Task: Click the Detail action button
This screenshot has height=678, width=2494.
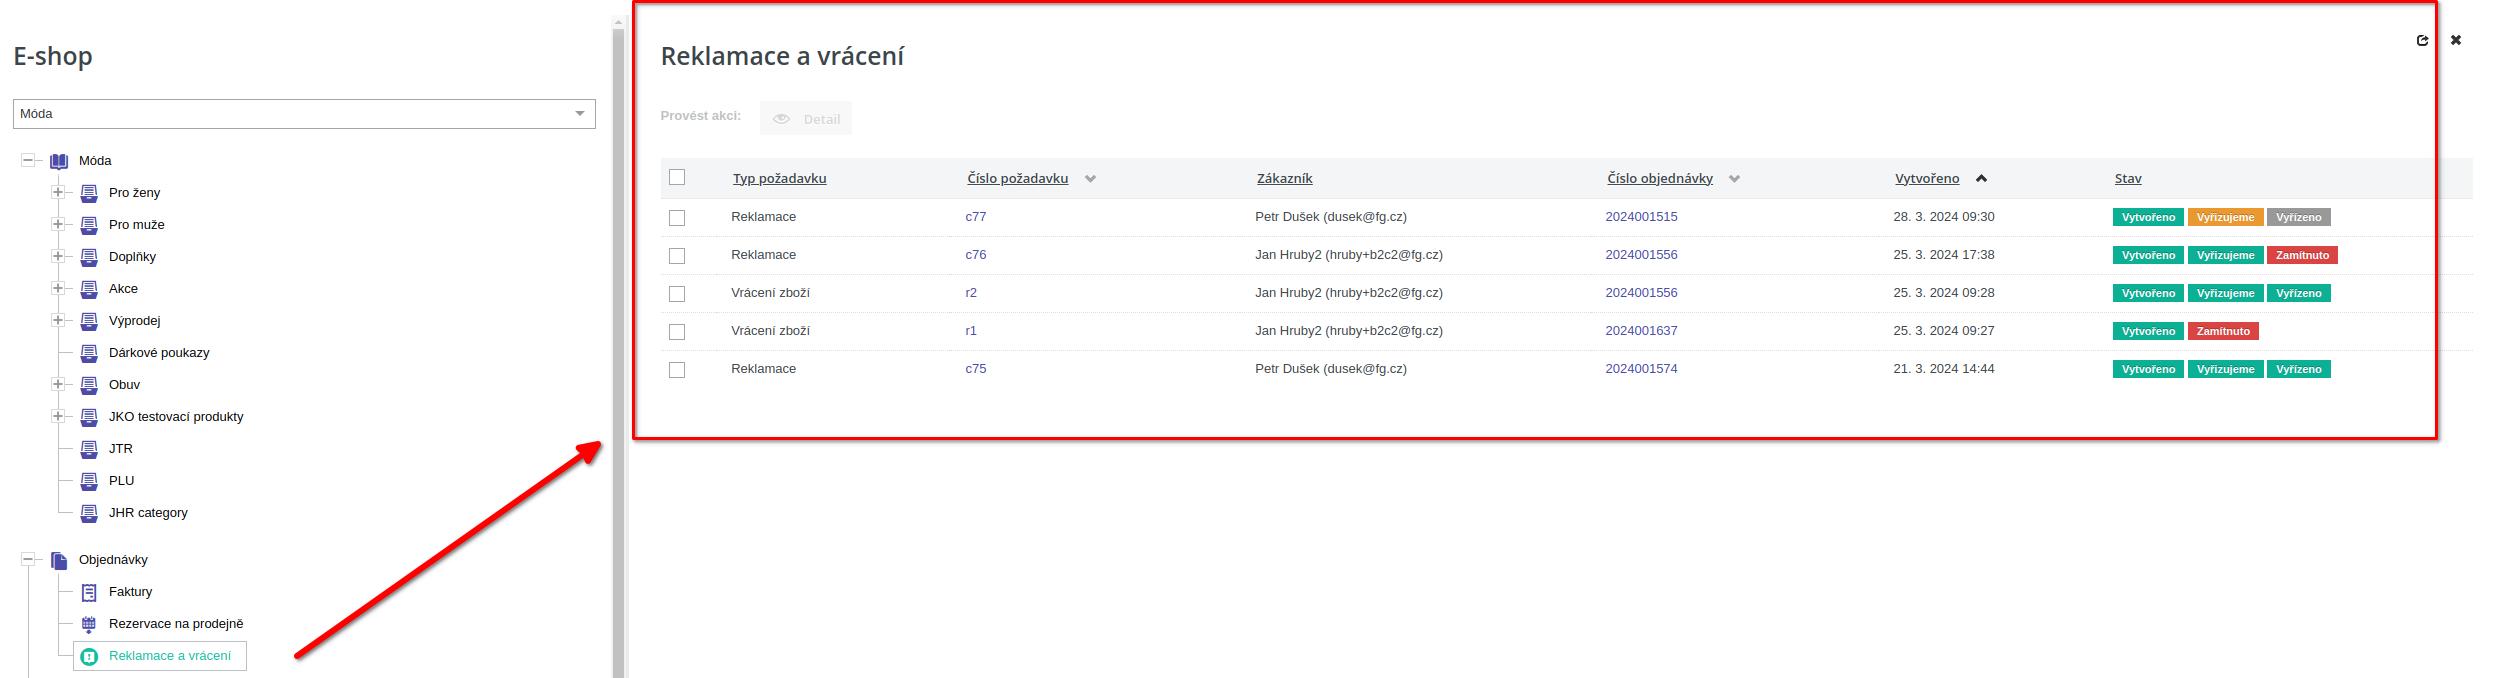Action: click(x=806, y=119)
